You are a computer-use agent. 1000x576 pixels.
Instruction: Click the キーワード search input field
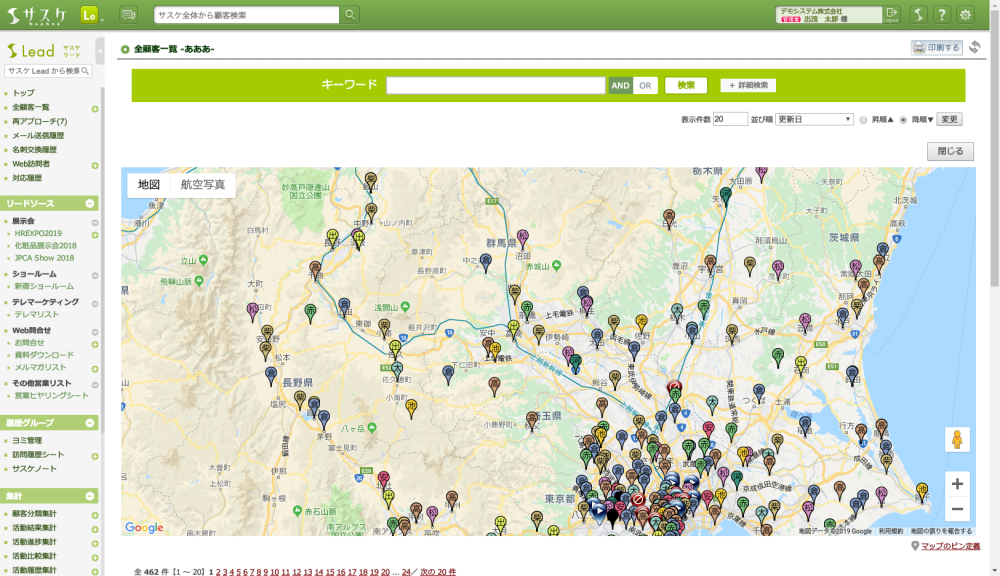495,86
